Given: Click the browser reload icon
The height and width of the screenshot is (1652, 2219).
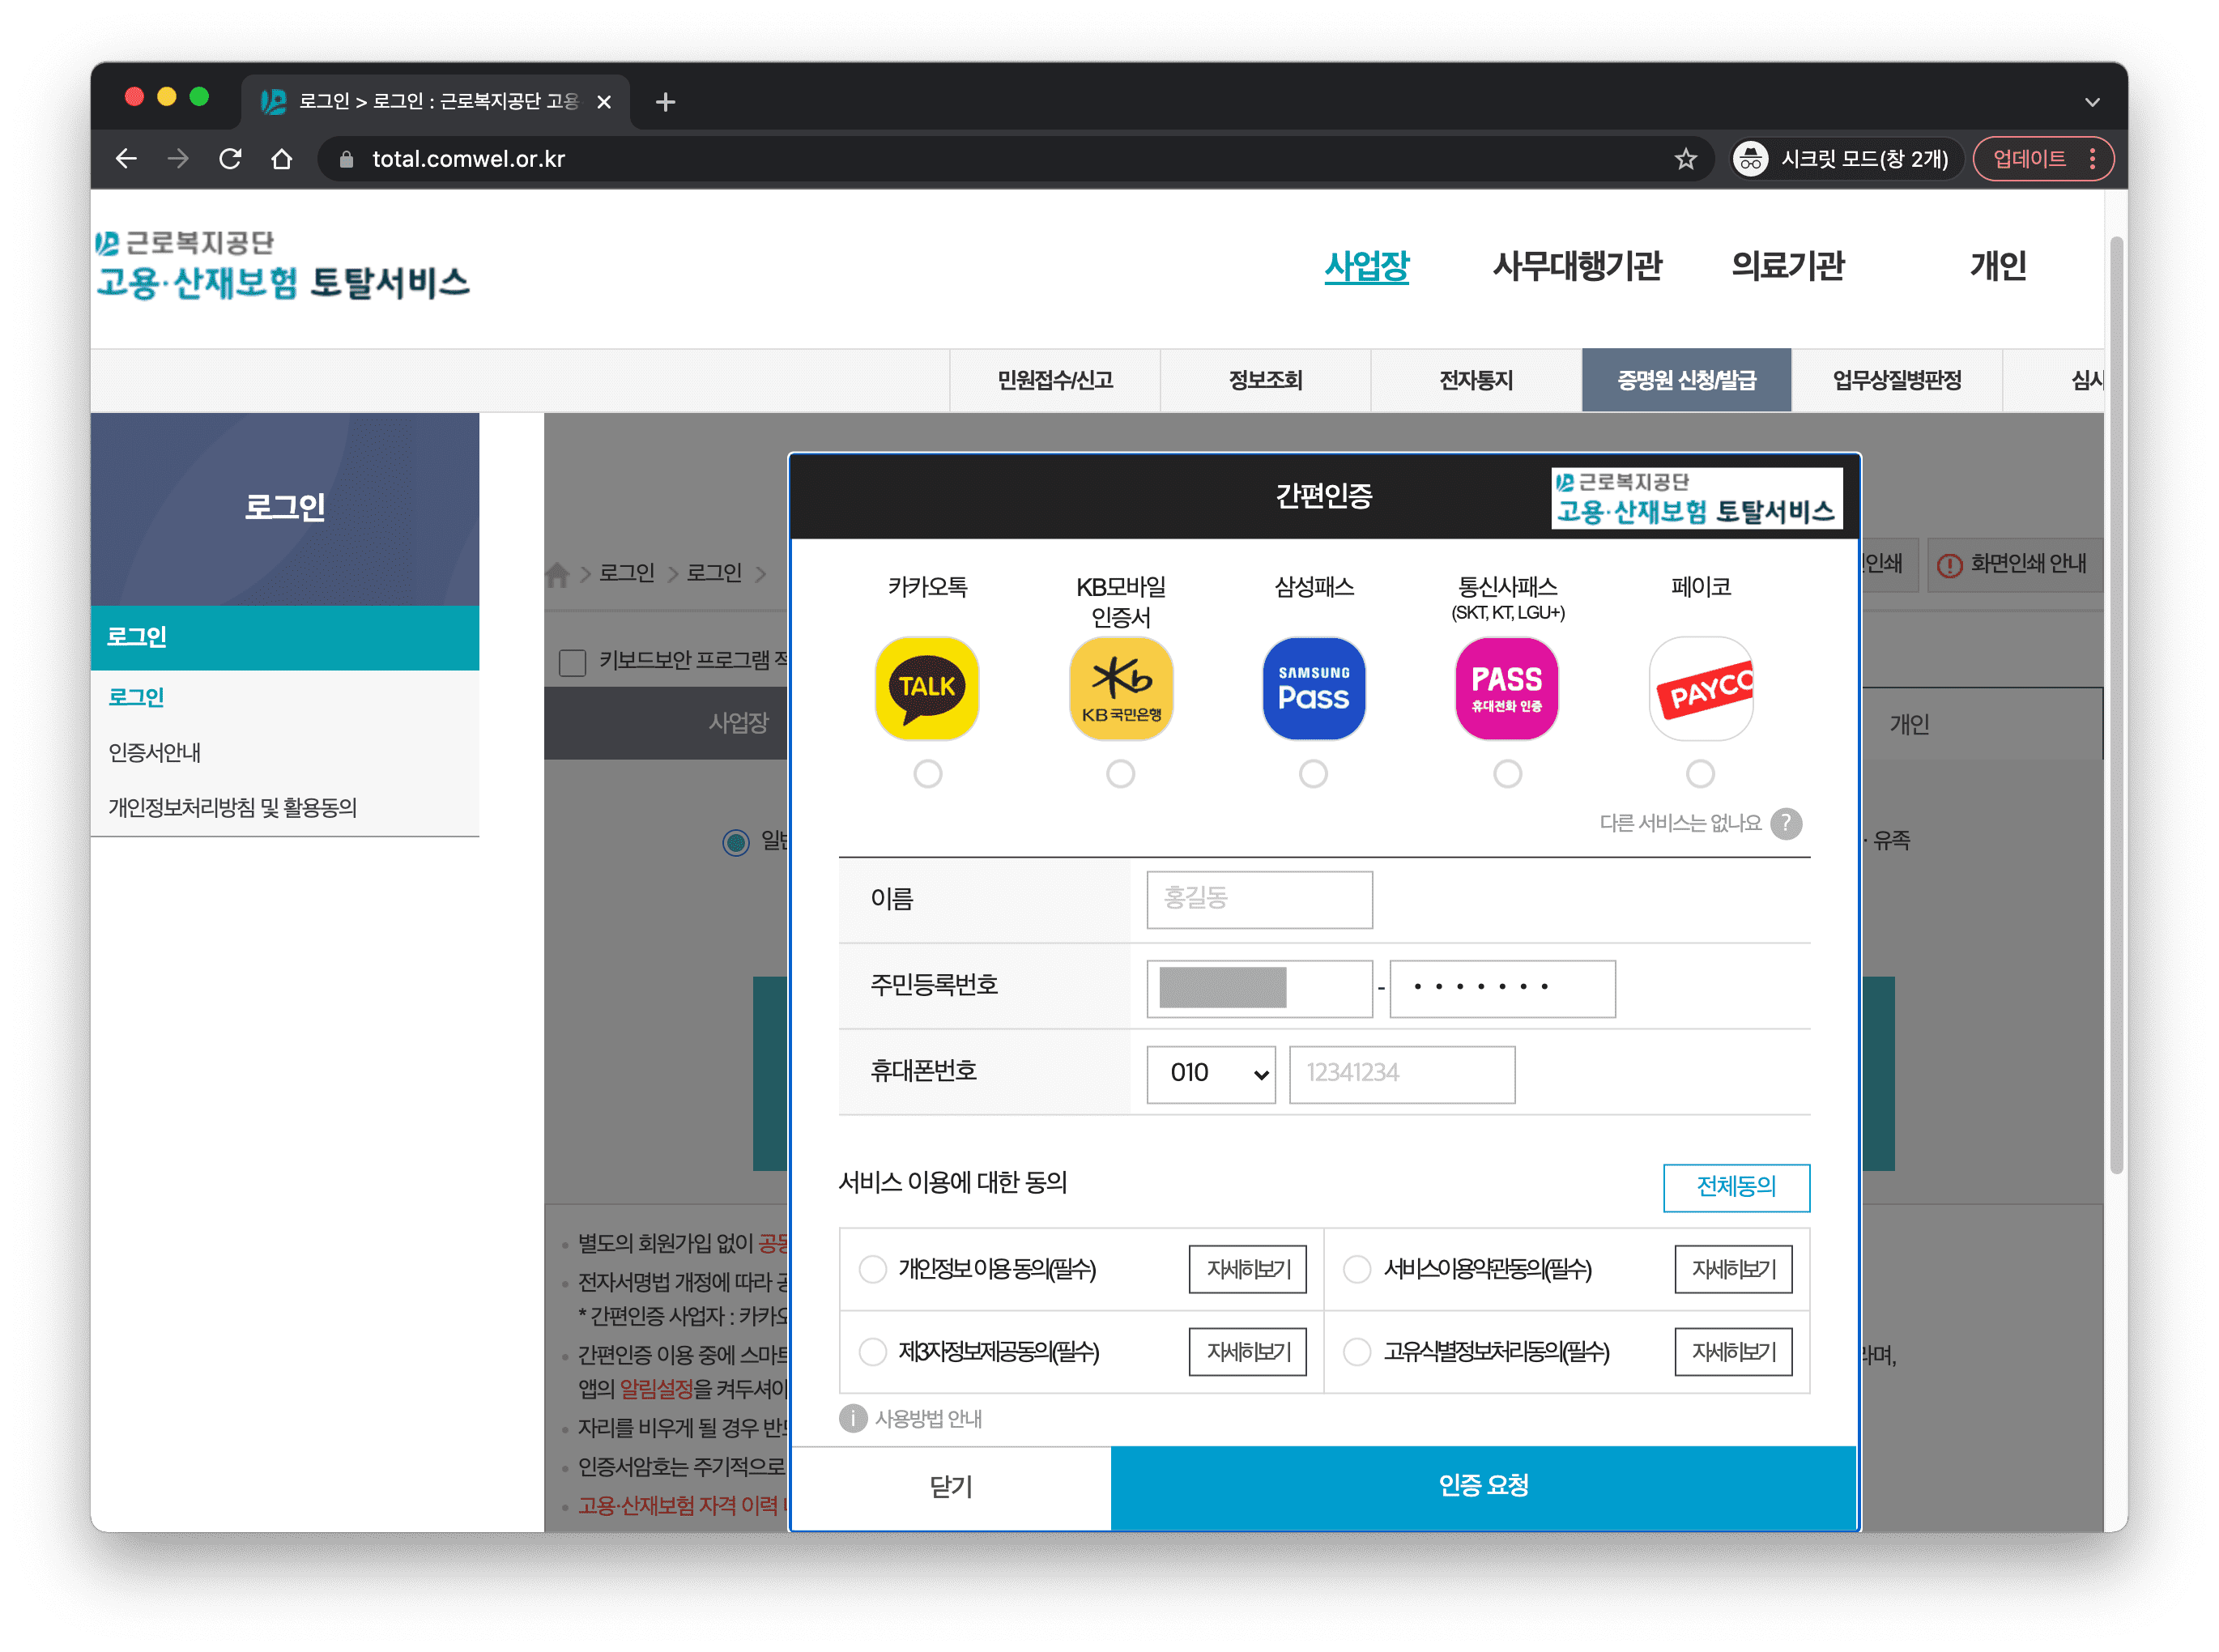Looking at the screenshot, I should click(230, 159).
